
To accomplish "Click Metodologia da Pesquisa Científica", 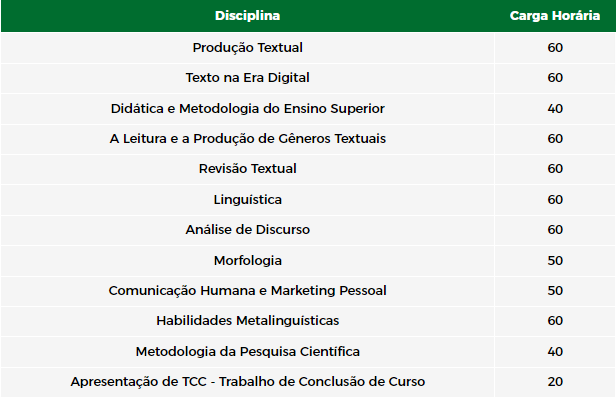I will click(x=248, y=351).
